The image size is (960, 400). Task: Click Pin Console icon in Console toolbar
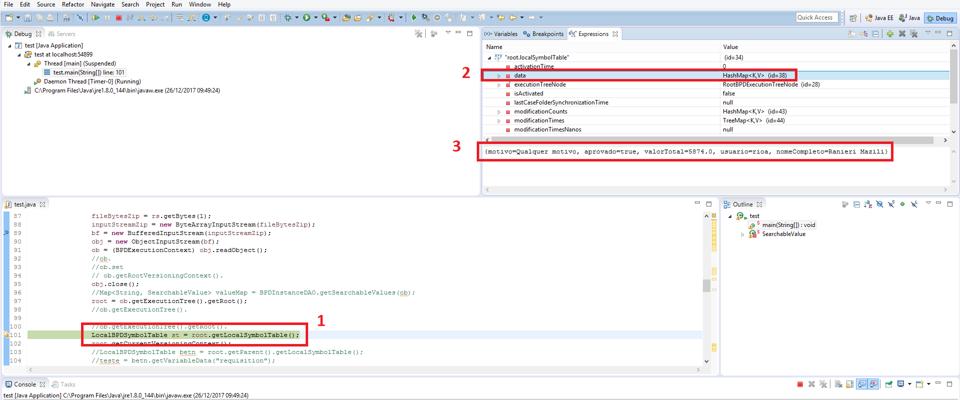(888, 384)
